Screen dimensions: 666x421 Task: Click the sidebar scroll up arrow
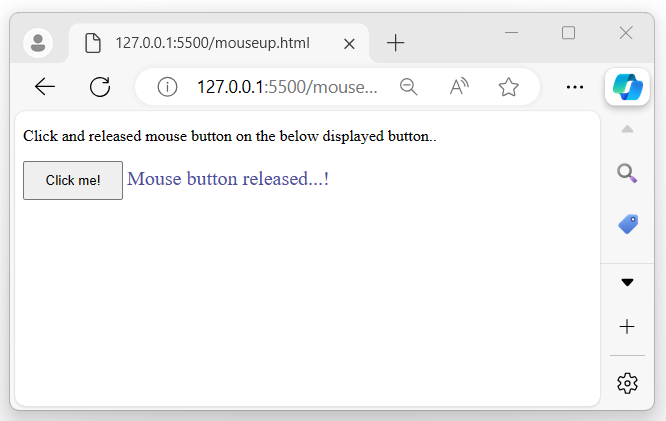pos(627,129)
